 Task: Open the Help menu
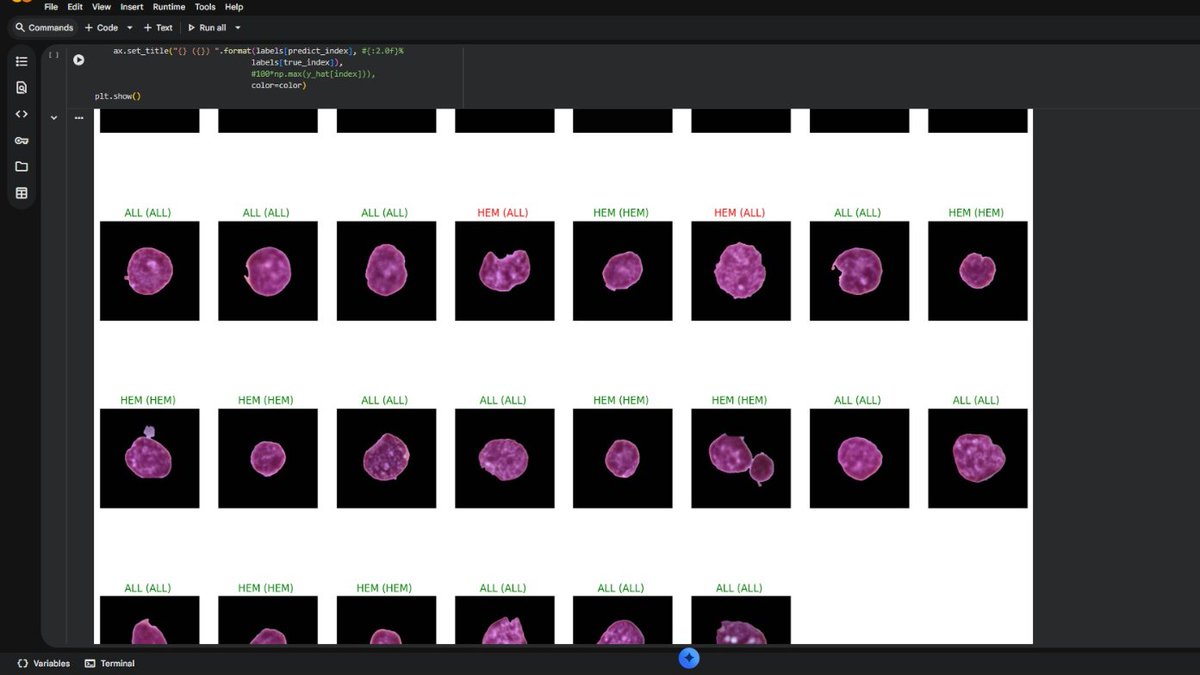click(x=234, y=7)
